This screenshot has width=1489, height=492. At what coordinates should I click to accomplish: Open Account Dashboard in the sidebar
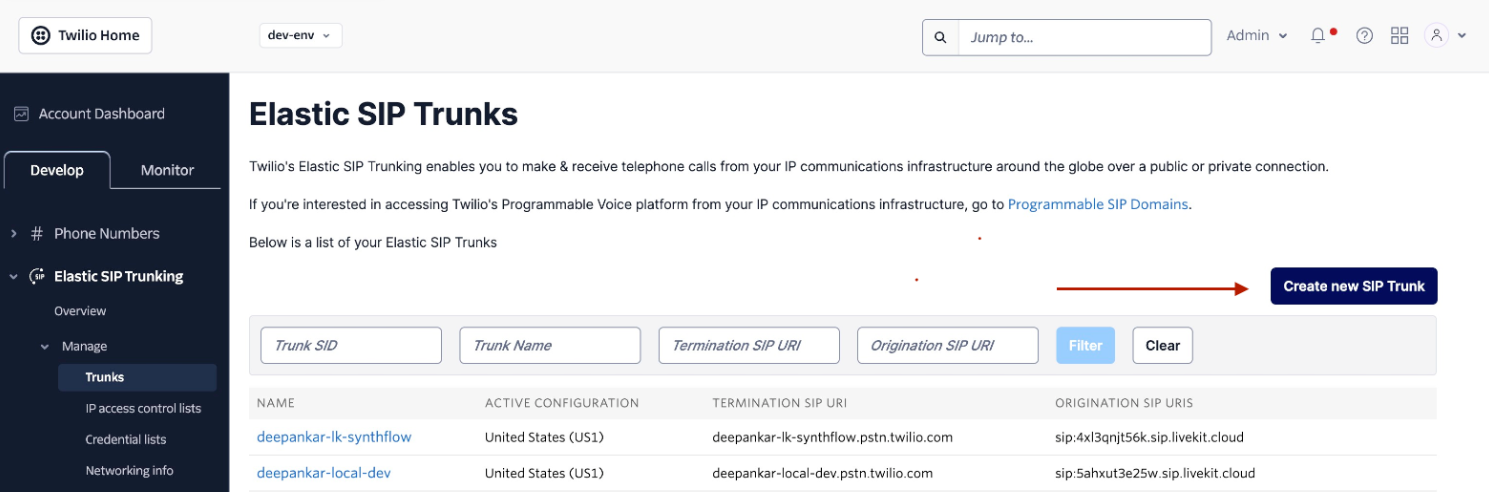pyautogui.click(x=101, y=114)
